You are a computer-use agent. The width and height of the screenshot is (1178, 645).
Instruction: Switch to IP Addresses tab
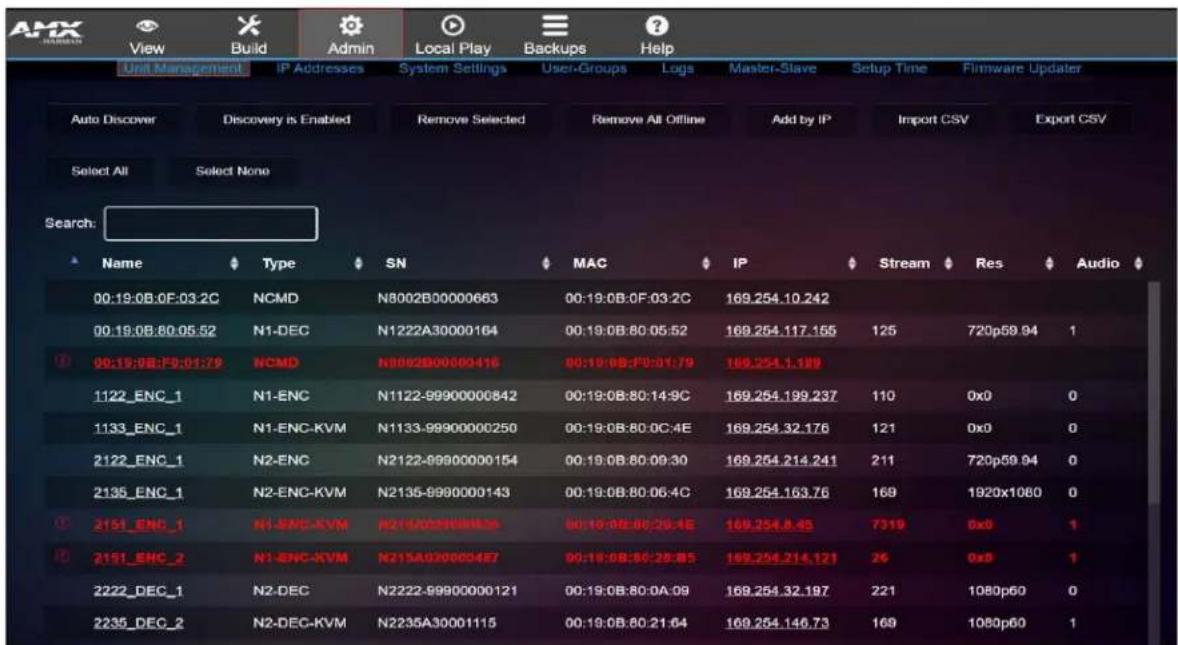pos(320,68)
